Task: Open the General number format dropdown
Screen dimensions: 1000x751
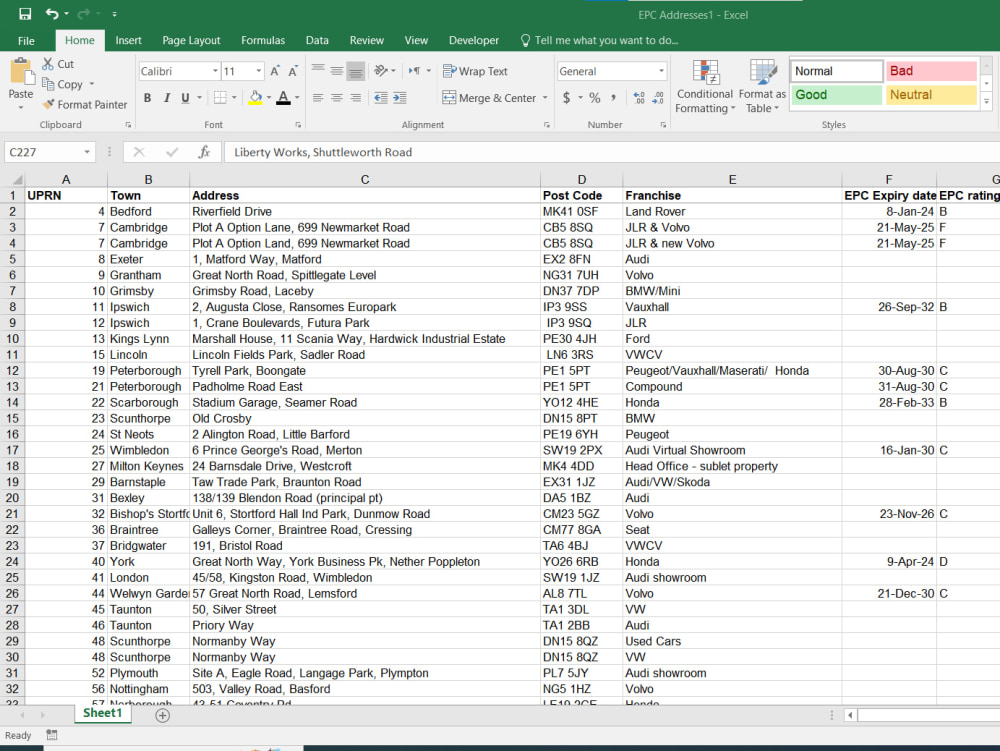Action: click(661, 71)
